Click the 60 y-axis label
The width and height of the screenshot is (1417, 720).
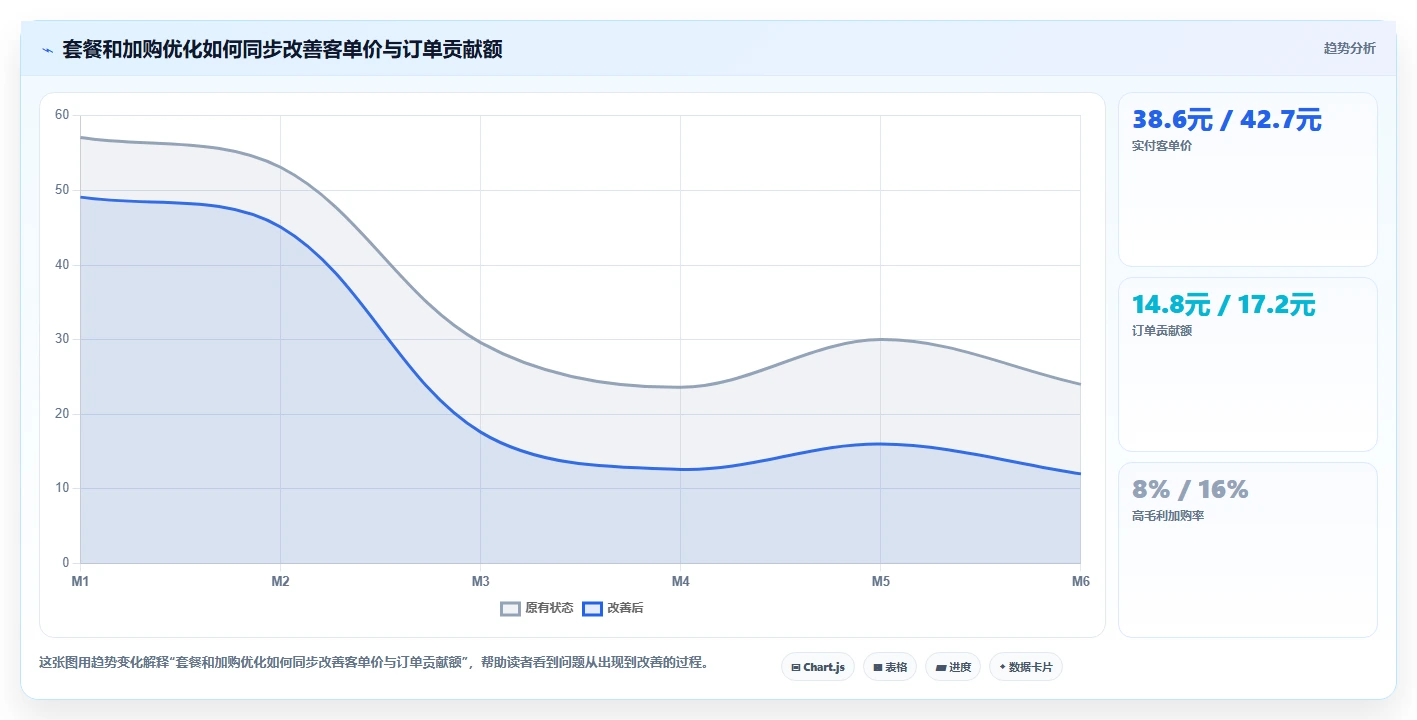click(x=62, y=115)
